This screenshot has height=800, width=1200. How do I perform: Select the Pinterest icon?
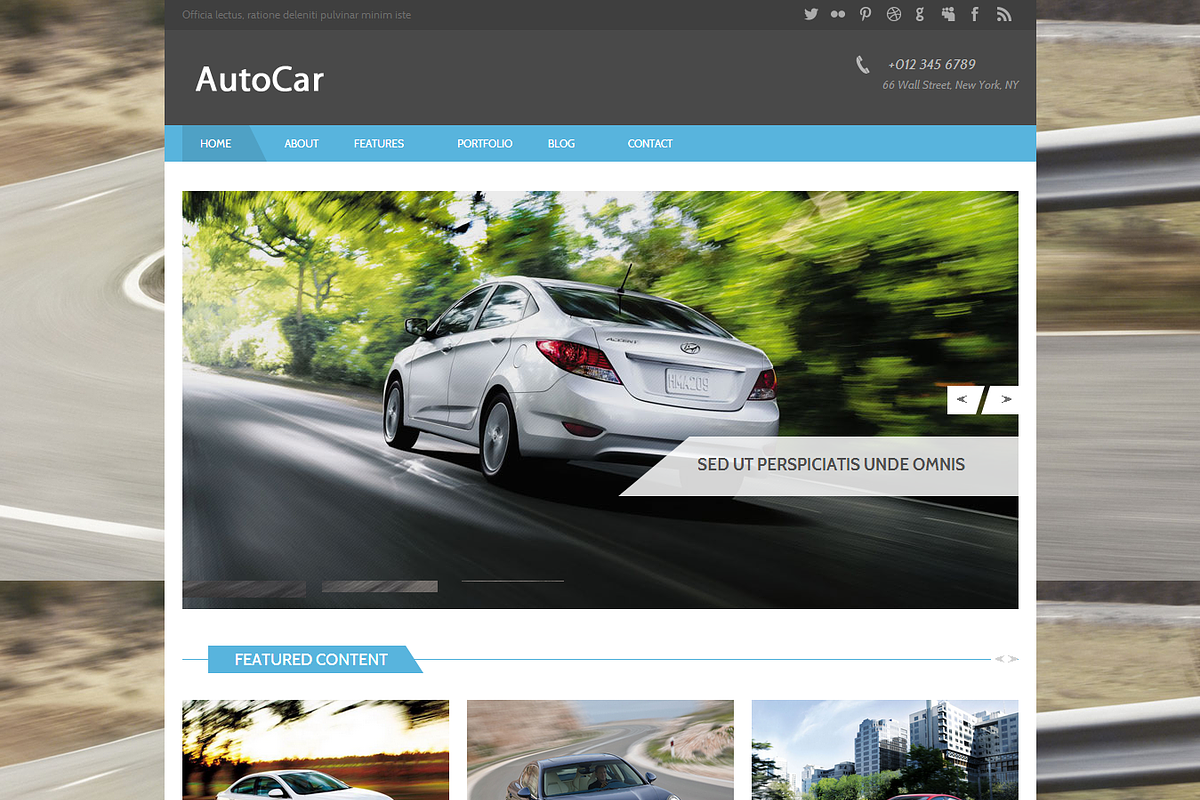coord(865,14)
